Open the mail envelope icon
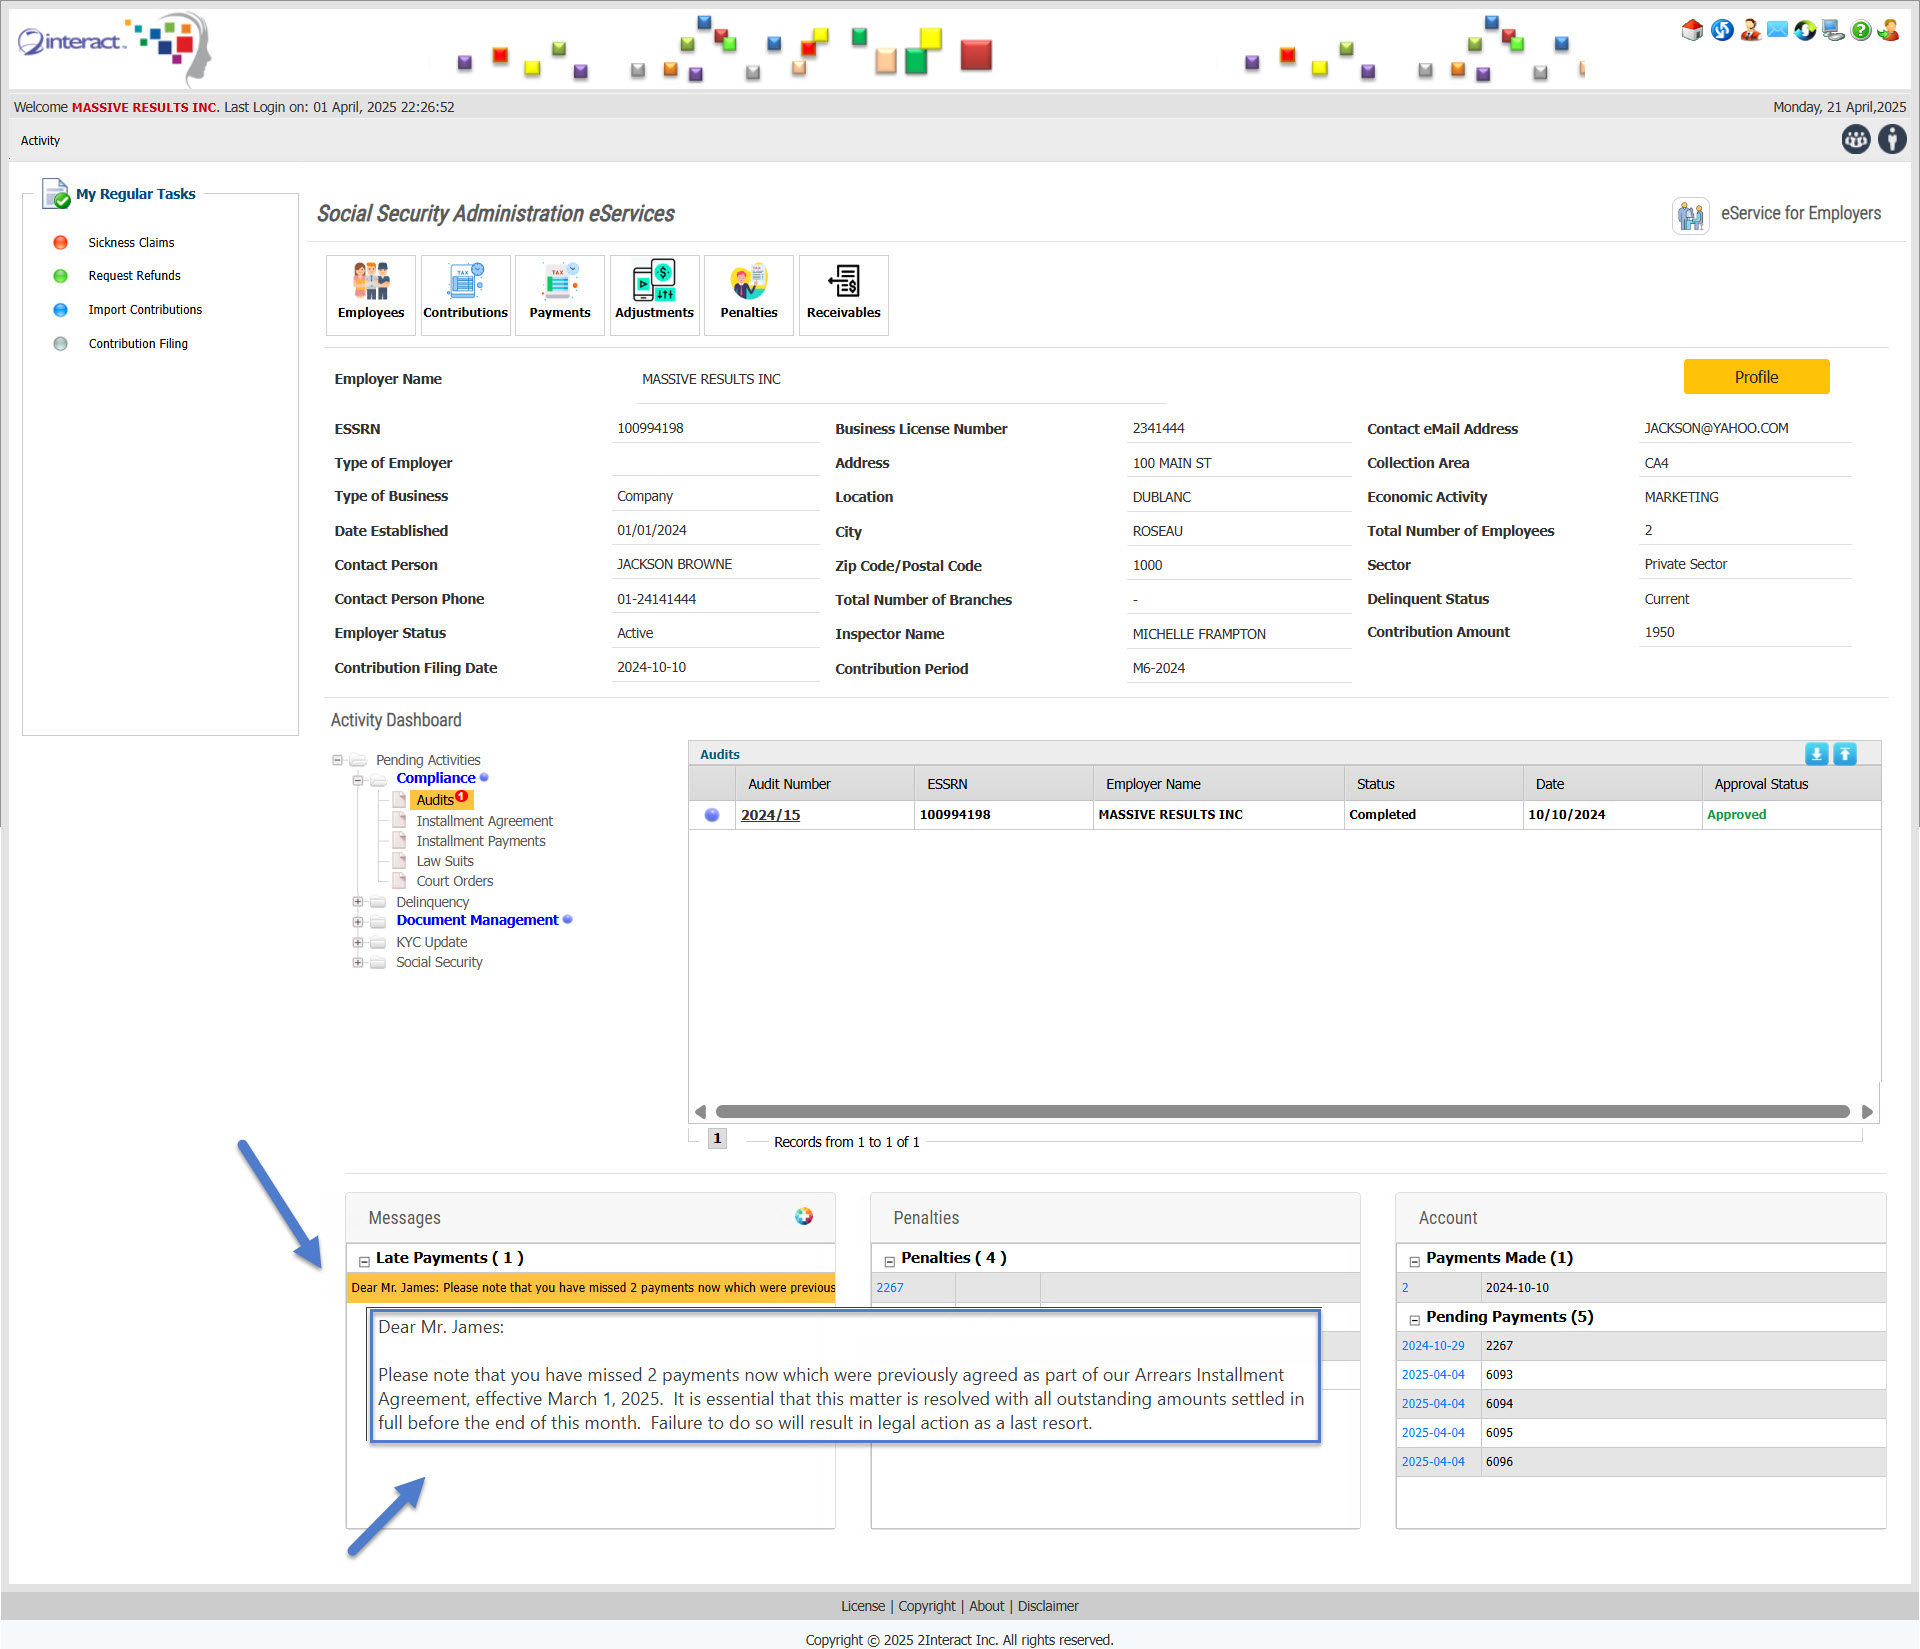Viewport: 1920px width, 1649px height. tap(1777, 30)
